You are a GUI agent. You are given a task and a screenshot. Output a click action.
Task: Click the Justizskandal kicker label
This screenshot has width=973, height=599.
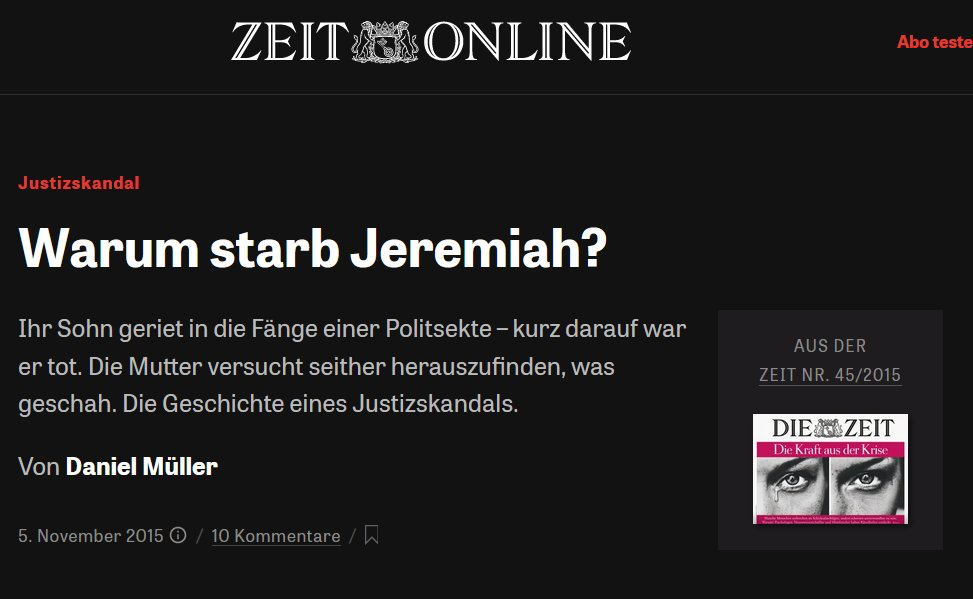pyautogui.click(x=79, y=183)
